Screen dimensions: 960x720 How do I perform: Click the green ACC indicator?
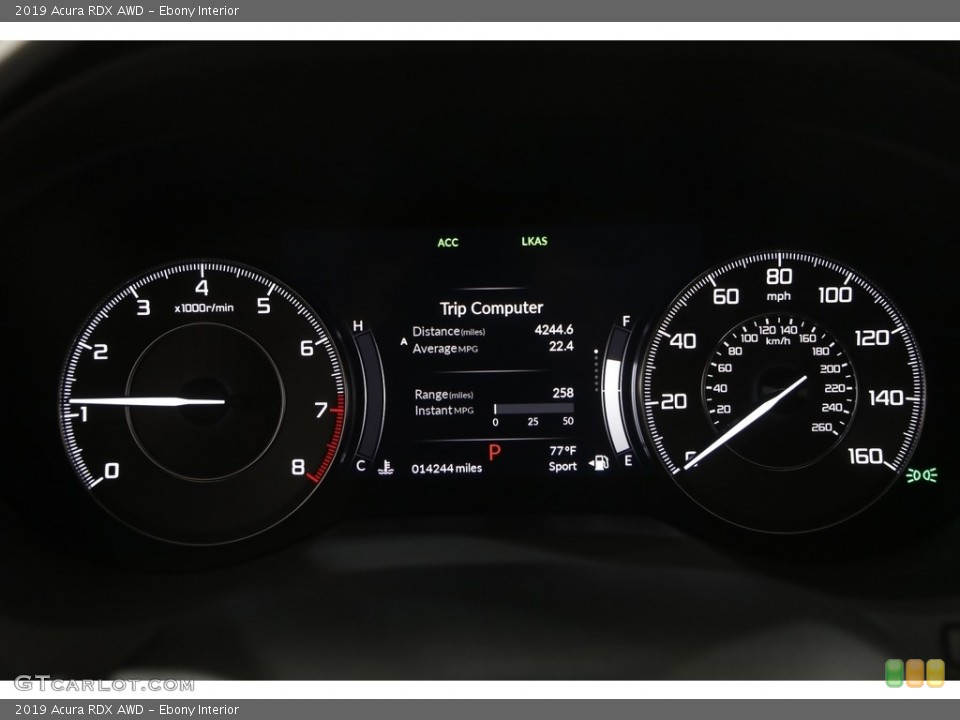point(448,242)
